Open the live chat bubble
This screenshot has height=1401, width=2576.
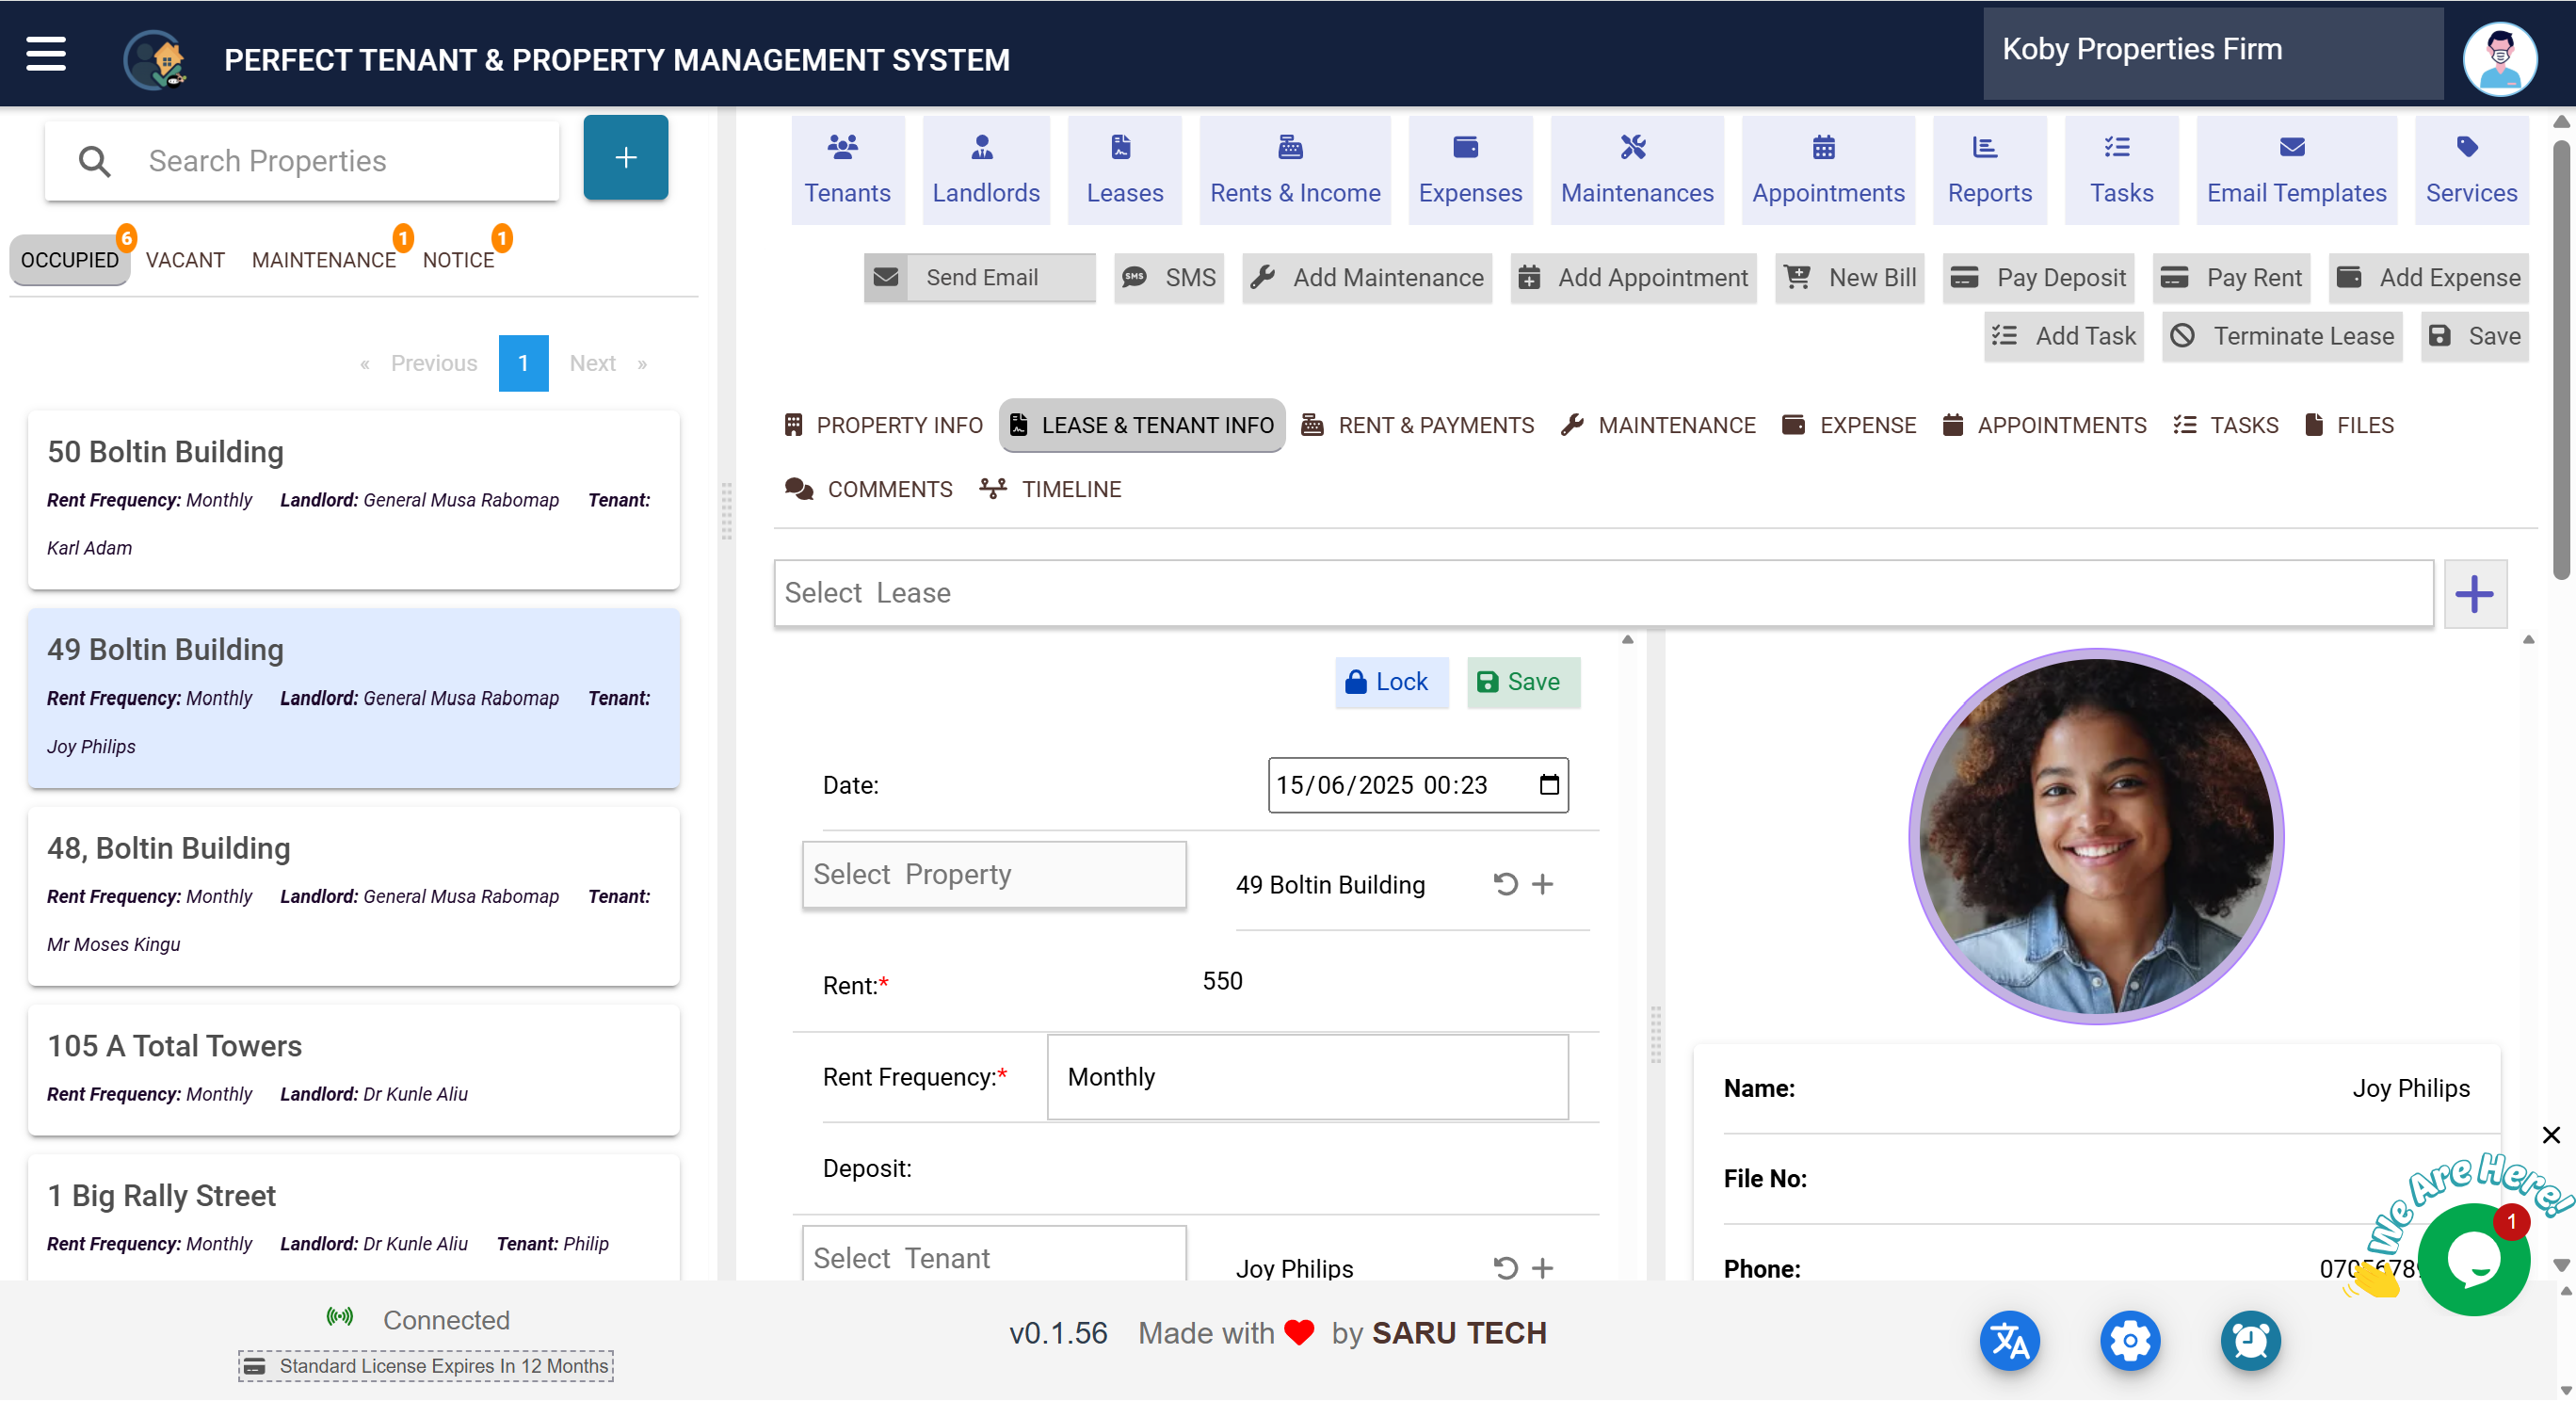point(2473,1259)
